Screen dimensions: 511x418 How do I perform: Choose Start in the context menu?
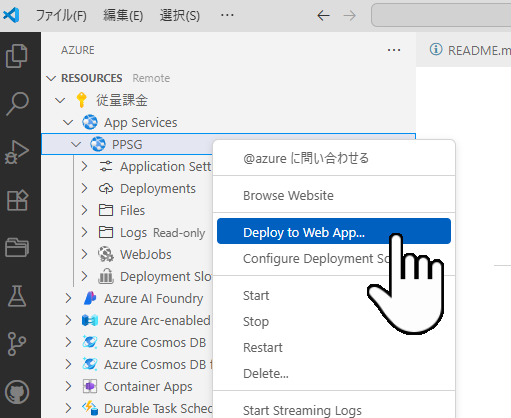click(334, 296)
